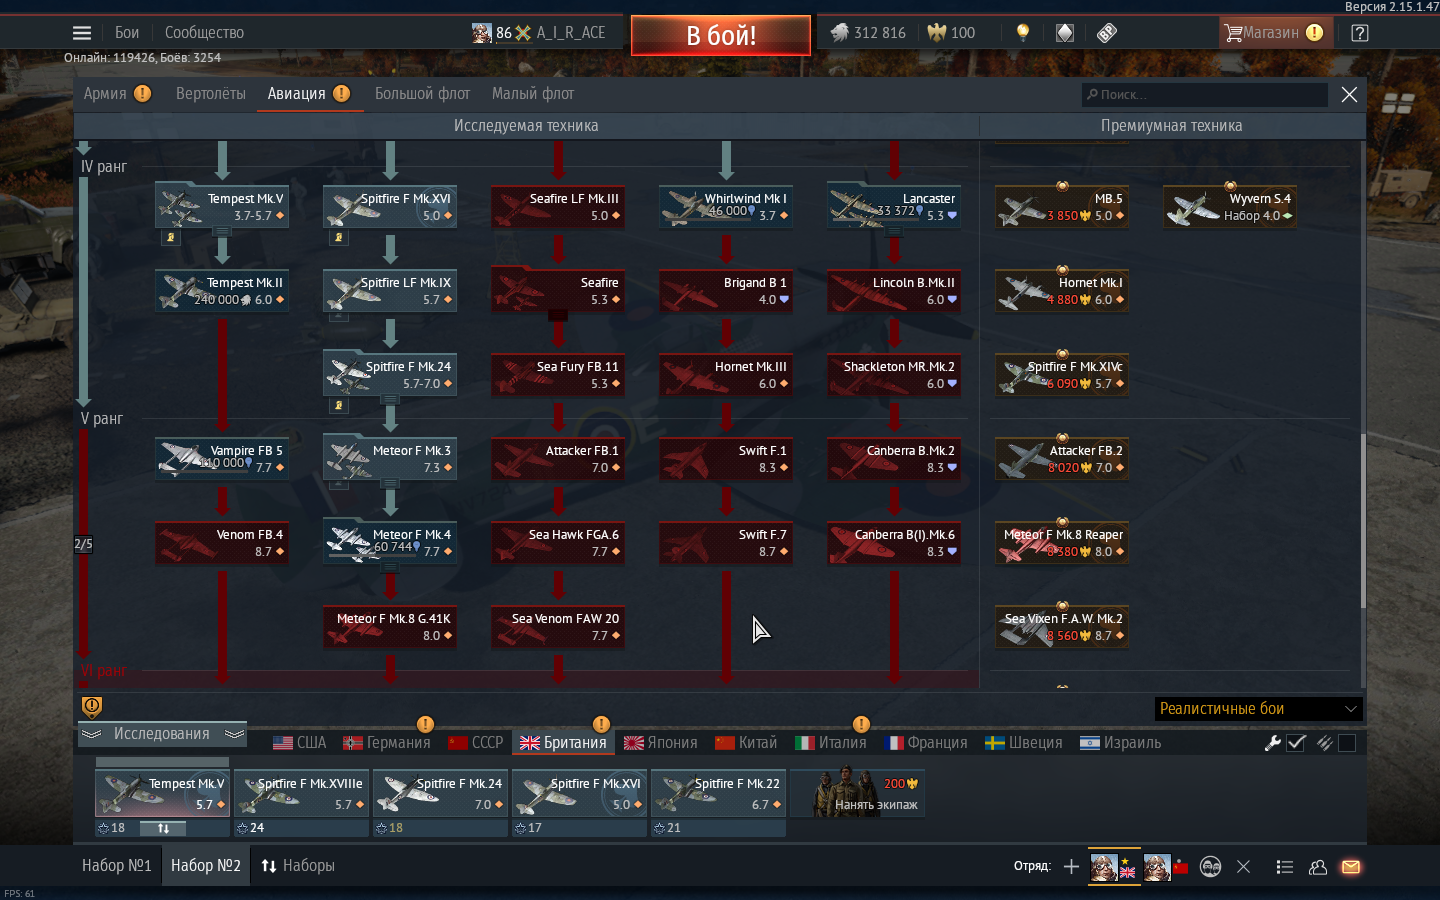Click the Golden Eagles balance 100
The height and width of the screenshot is (900, 1440).
pos(951,33)
